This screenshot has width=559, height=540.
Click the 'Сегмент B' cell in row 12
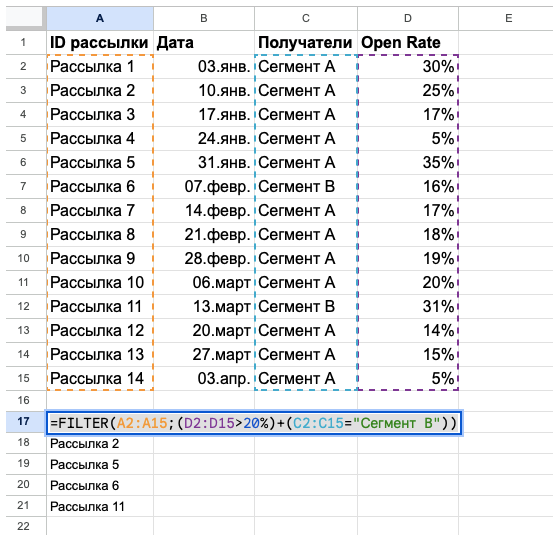[x=306, y=307]
